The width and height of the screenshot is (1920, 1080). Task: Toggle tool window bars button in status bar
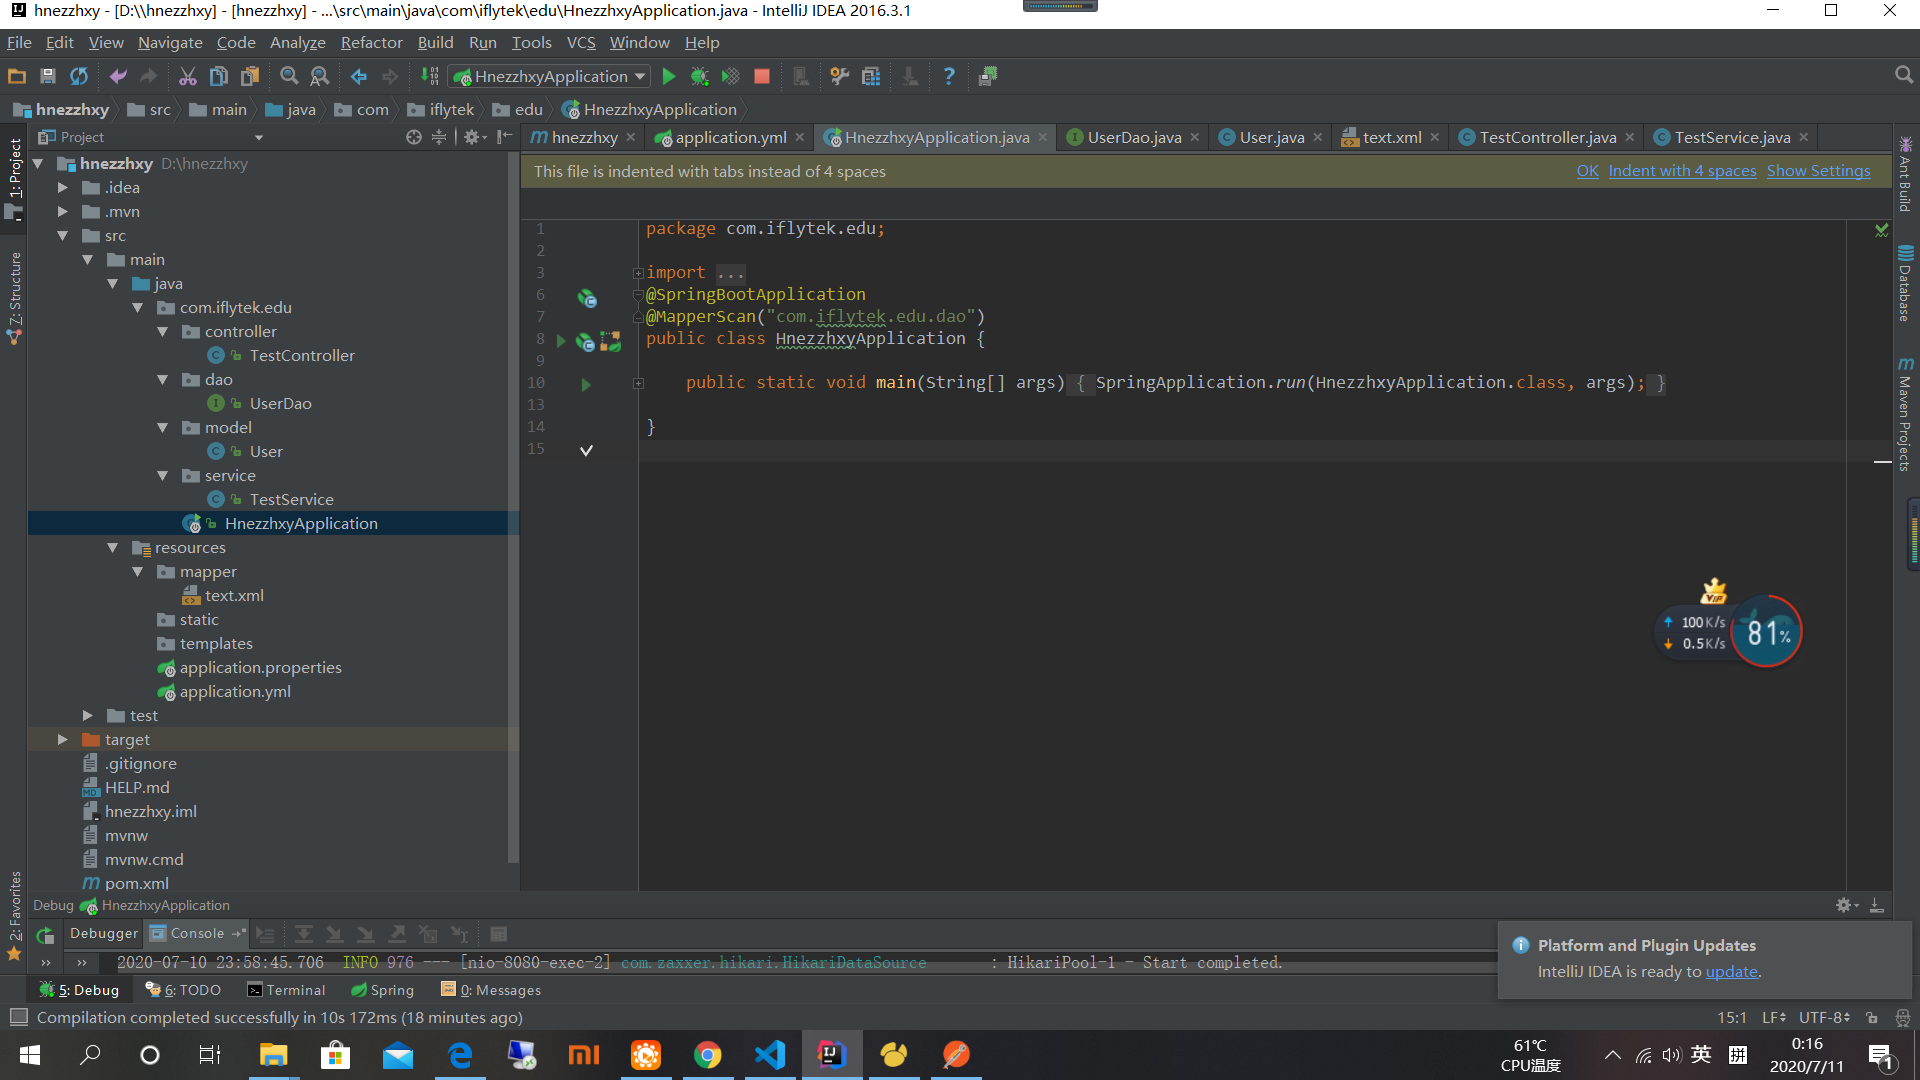(18, 1017)
